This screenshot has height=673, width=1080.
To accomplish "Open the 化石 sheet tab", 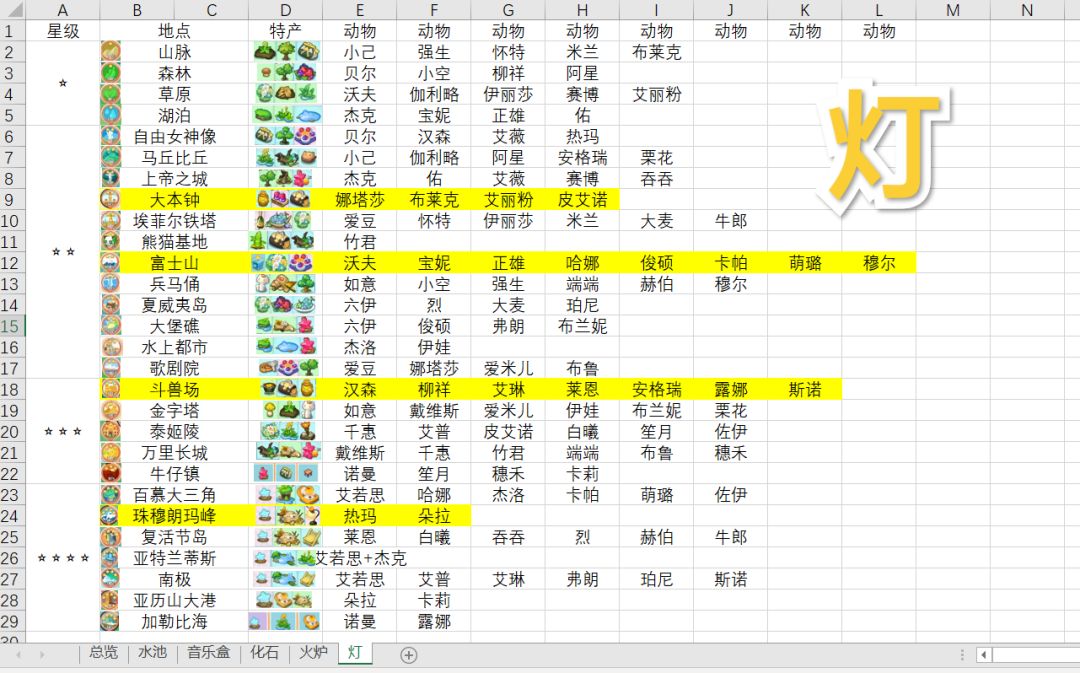I will [264, 652].
